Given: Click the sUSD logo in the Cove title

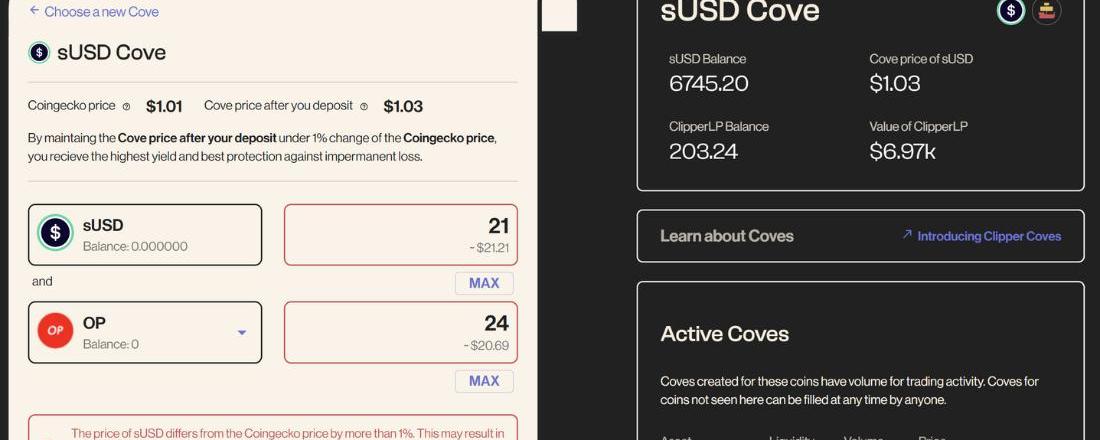Looking at the screenshot, I should (39, 53).
